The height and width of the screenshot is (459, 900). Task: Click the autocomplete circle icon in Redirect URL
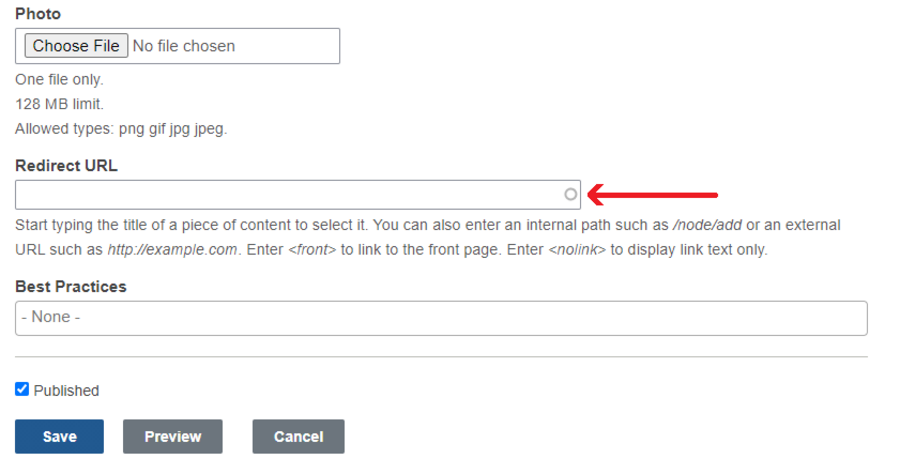click(571, 195)
